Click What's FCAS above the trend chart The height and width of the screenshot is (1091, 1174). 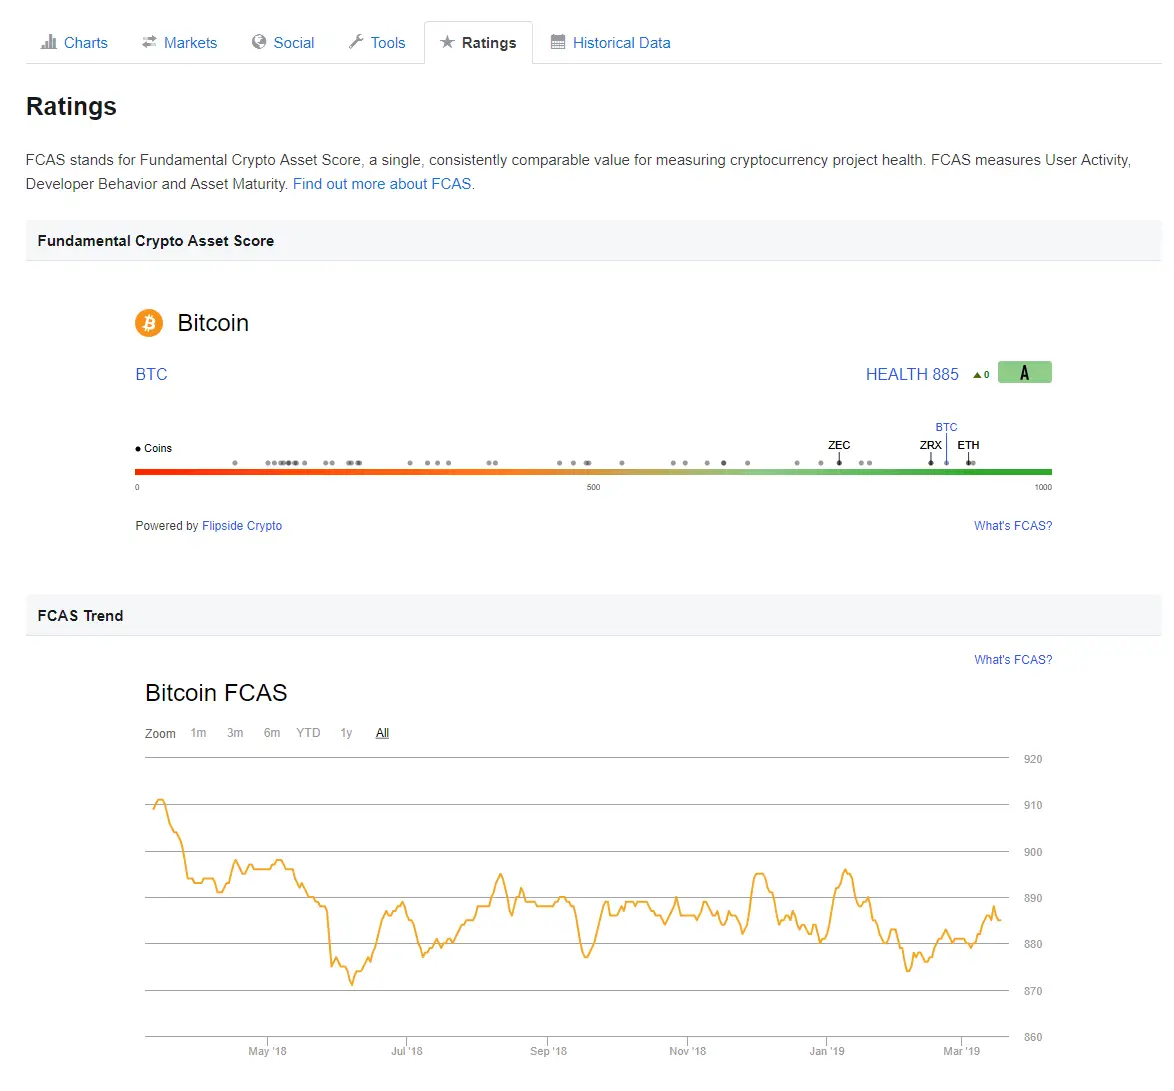(x=1013, y=660)
